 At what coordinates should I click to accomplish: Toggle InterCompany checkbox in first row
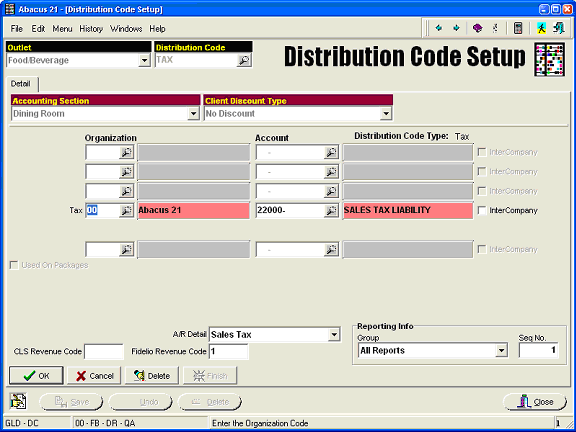click(482, 152)
